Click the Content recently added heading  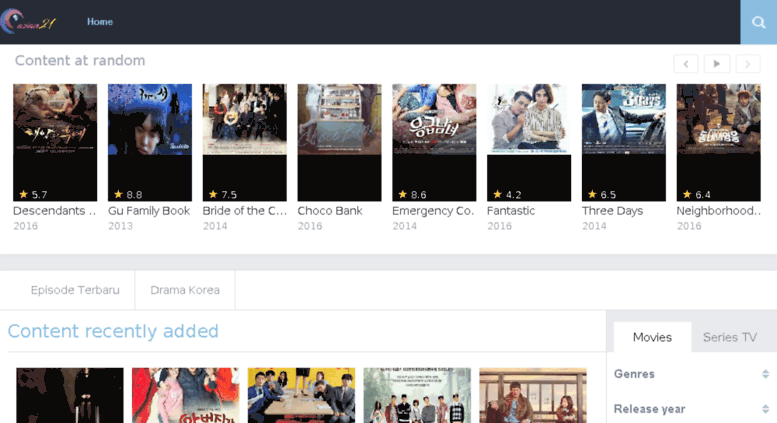pos(113,331)
